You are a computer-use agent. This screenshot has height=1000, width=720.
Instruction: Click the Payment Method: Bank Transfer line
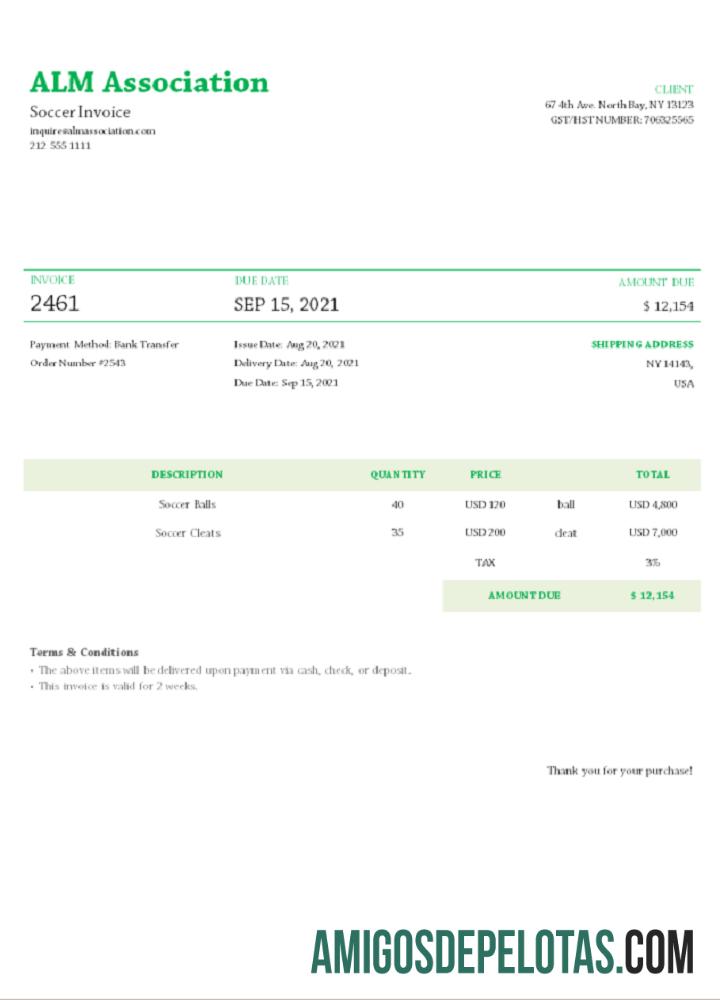104,344
